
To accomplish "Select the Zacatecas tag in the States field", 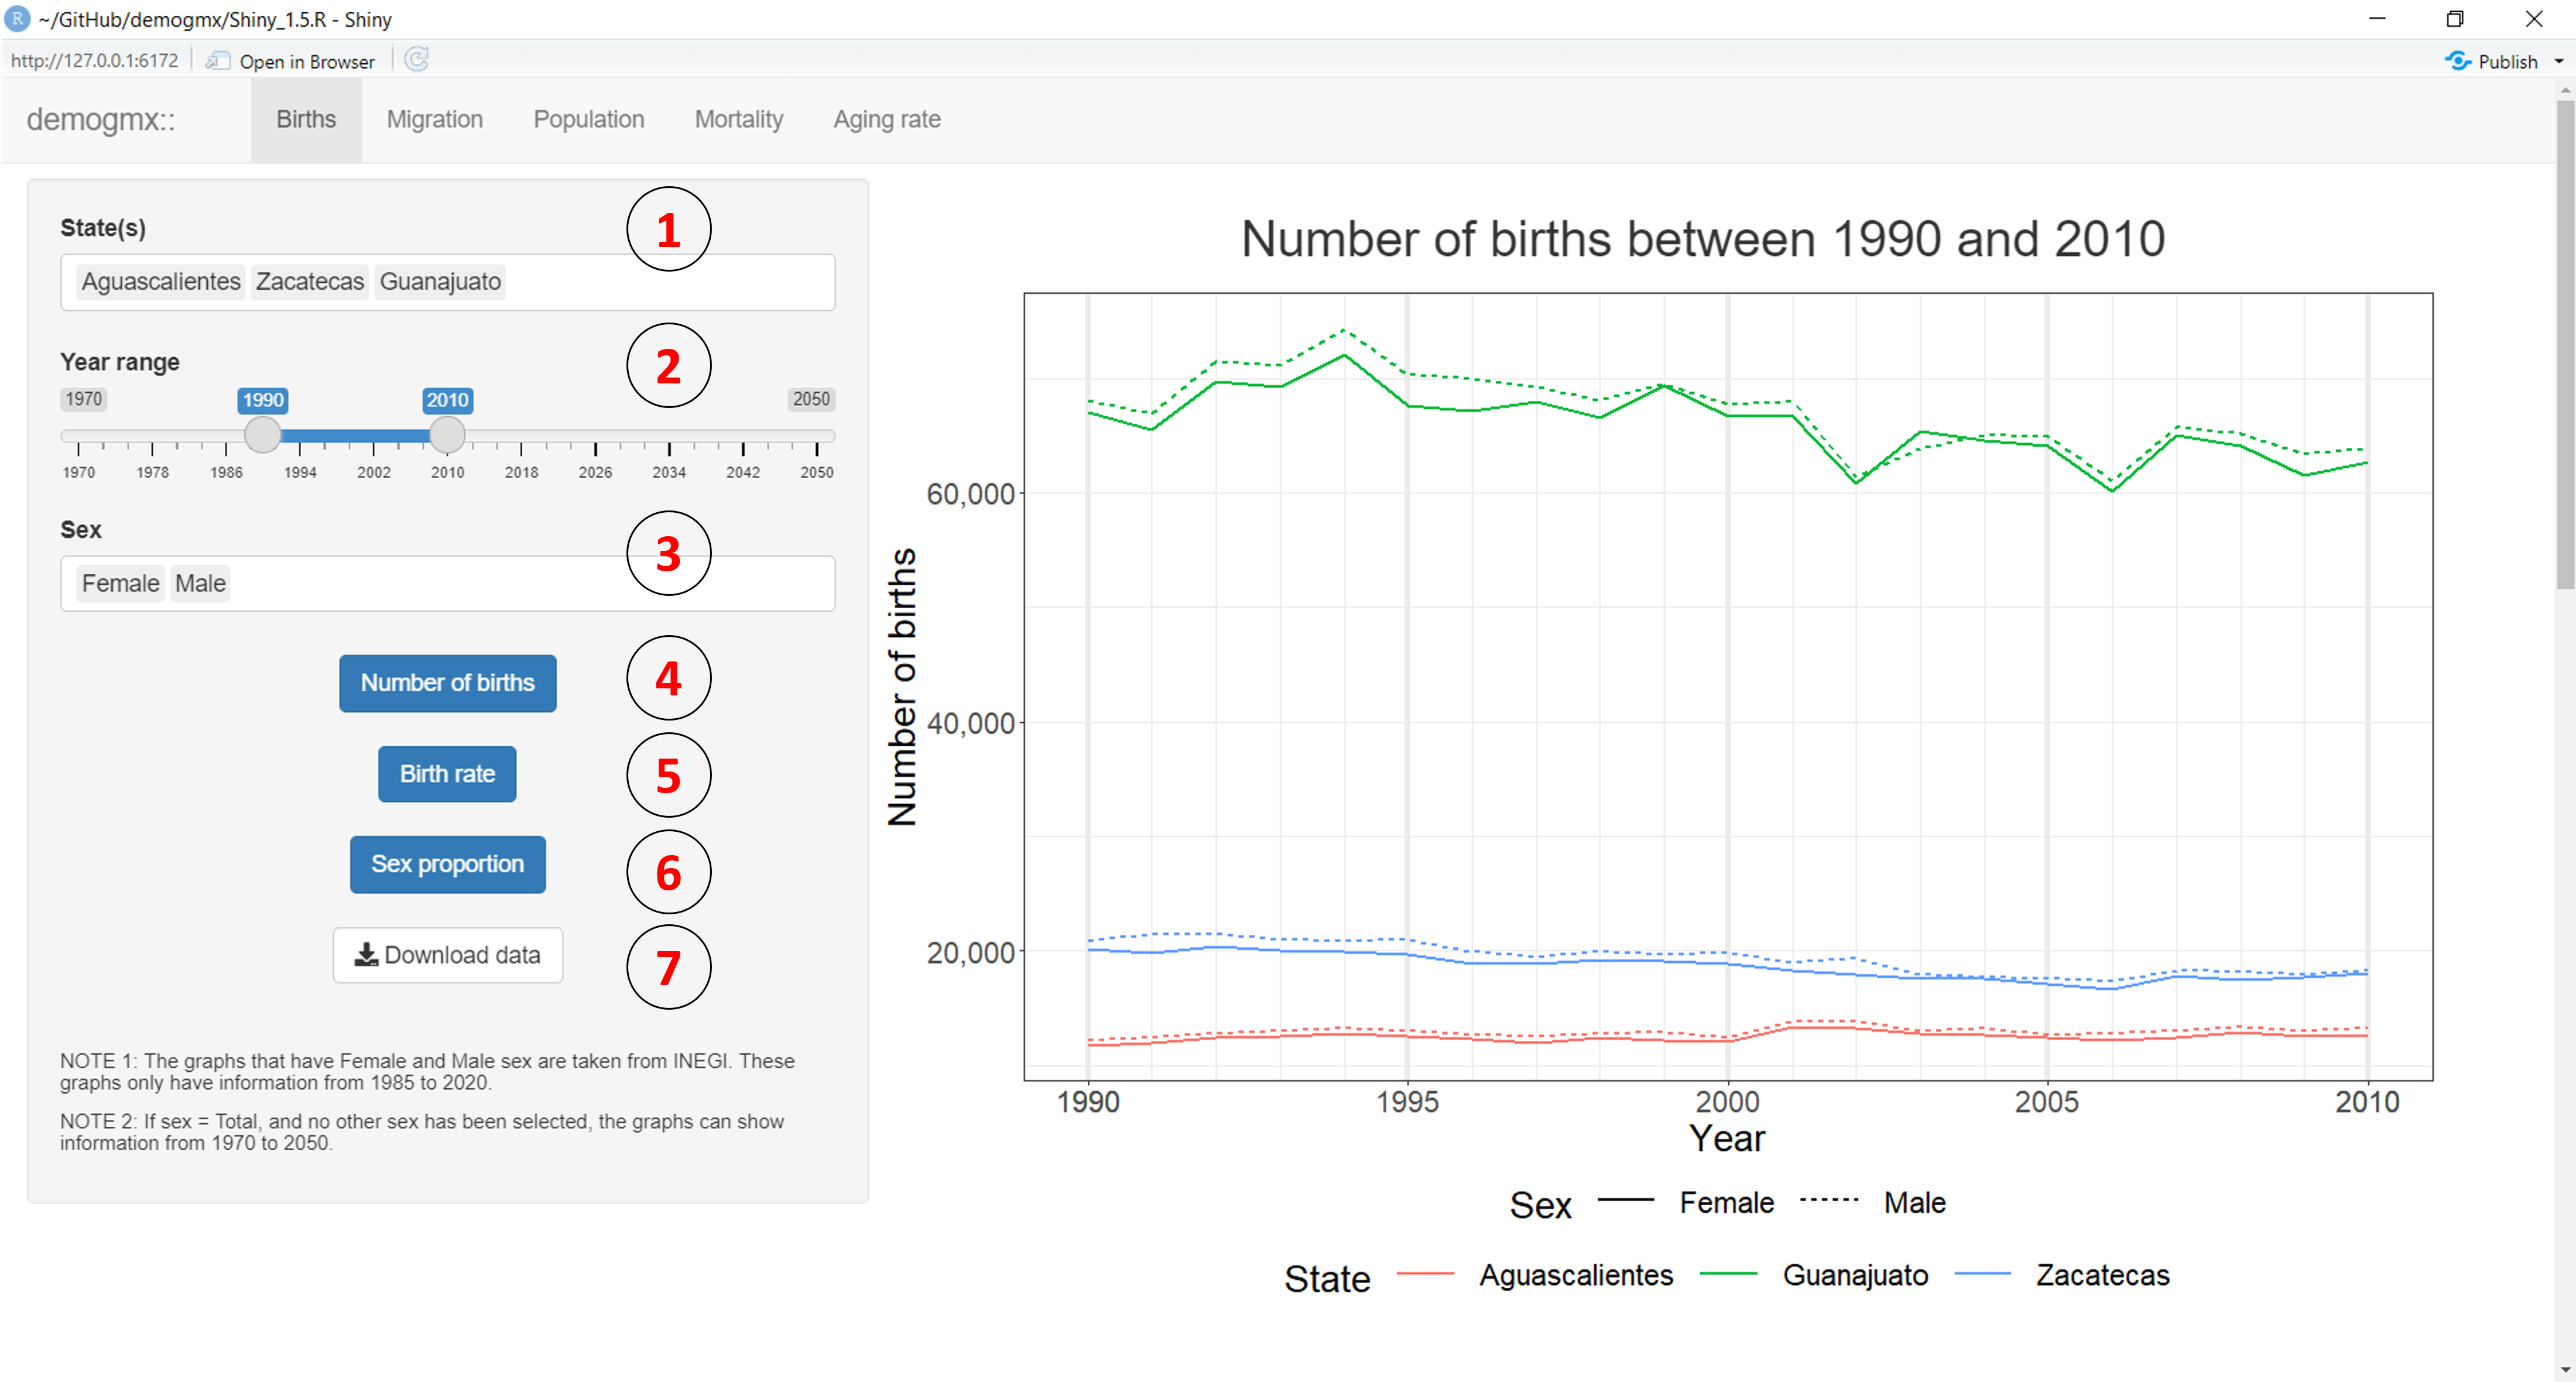I will click(x=309, y=282).
